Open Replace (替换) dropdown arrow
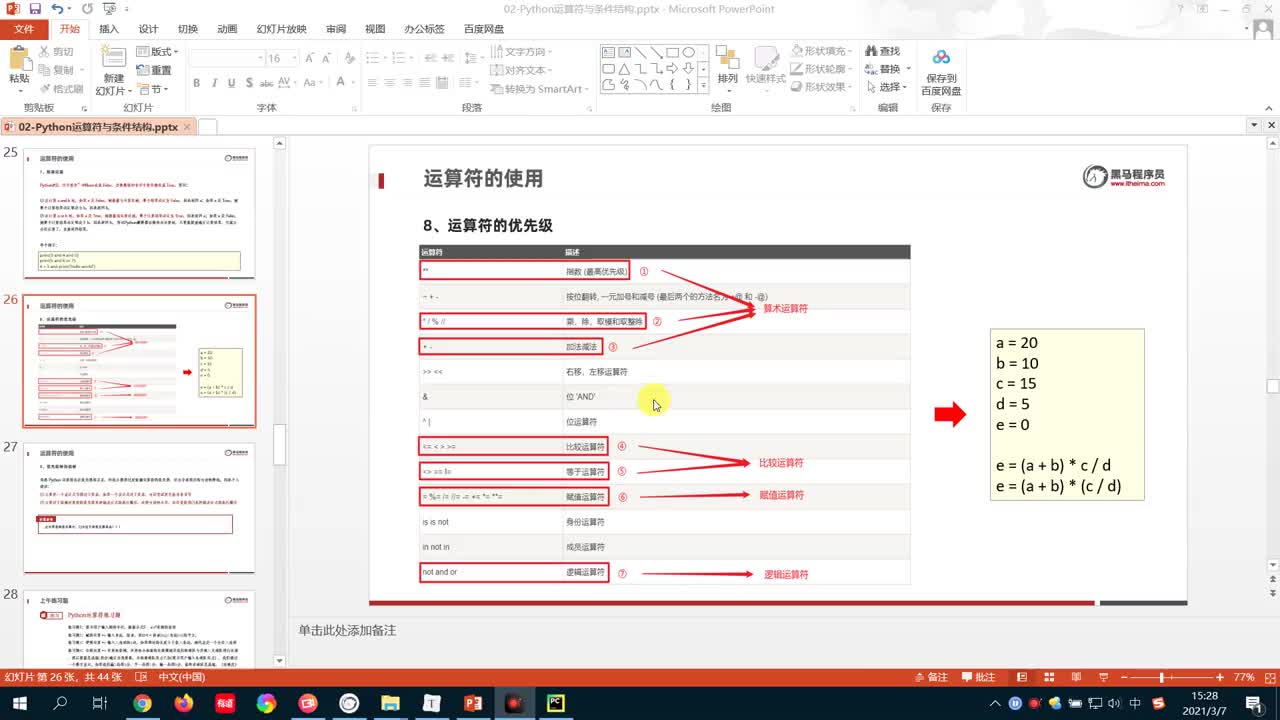 (908, 69)
